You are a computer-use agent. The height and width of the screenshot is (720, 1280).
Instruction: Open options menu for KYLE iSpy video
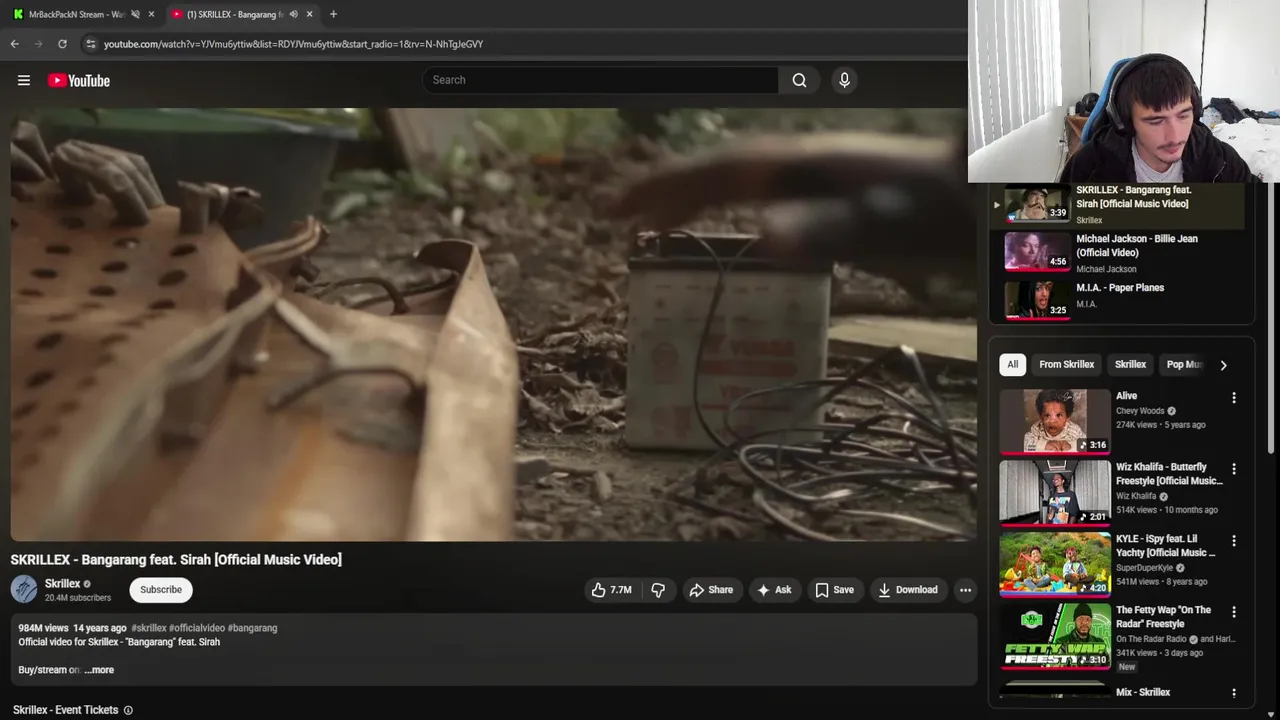click(x=1233, y=540)
